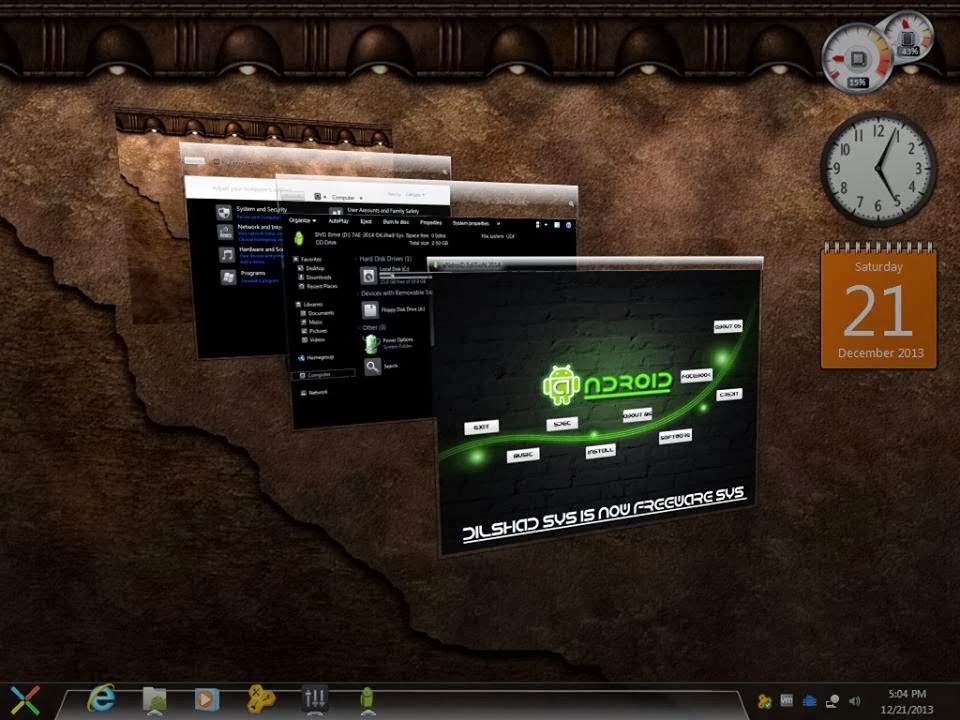Toggle preview pane icon in Computer window
The height and width of the screenshot is (720, 960).
[557, 225]
